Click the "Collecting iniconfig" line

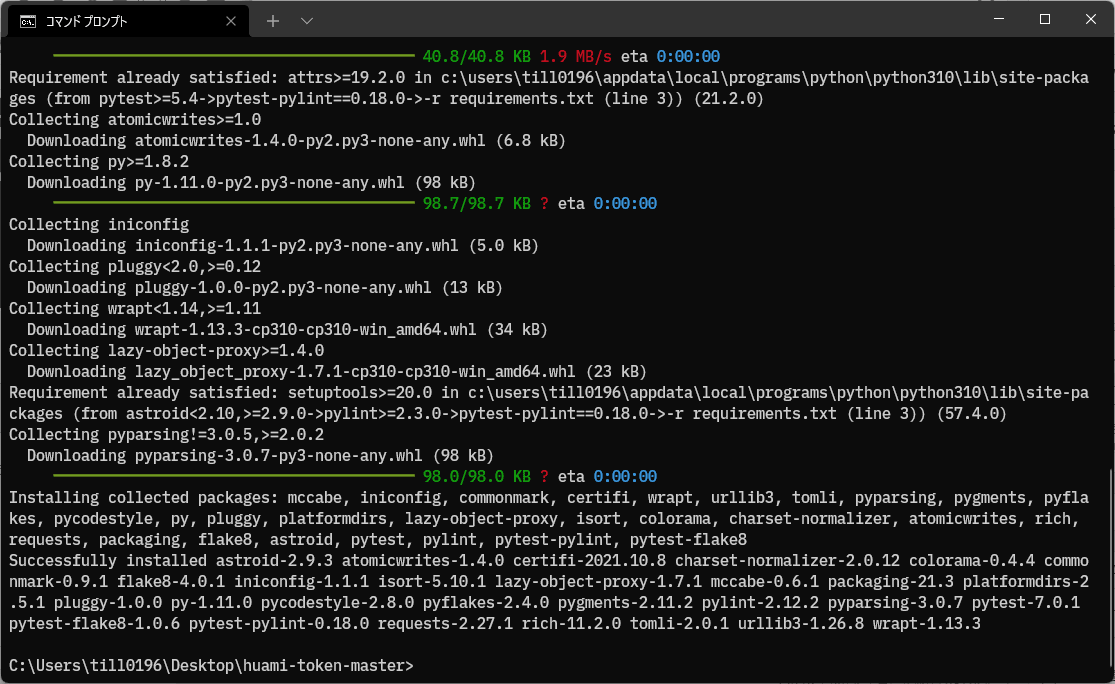[x=98, y=224]
